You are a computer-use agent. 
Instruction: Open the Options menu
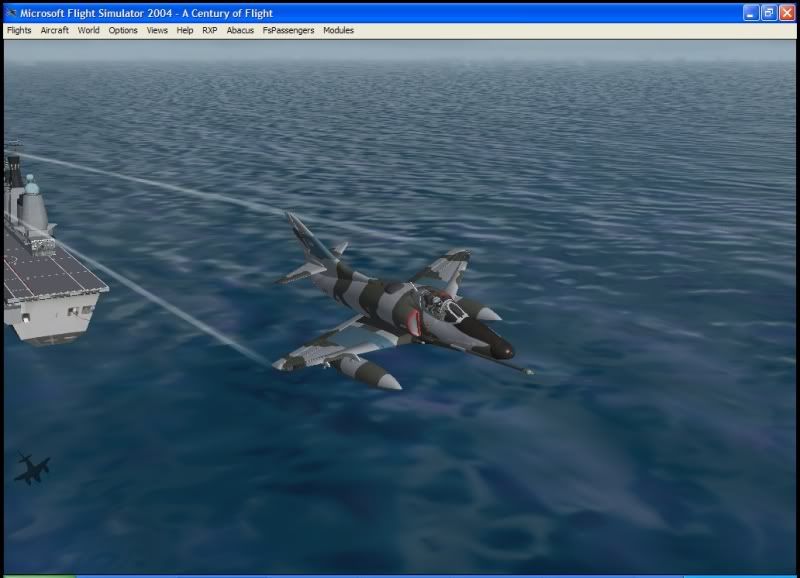[122, 31]
